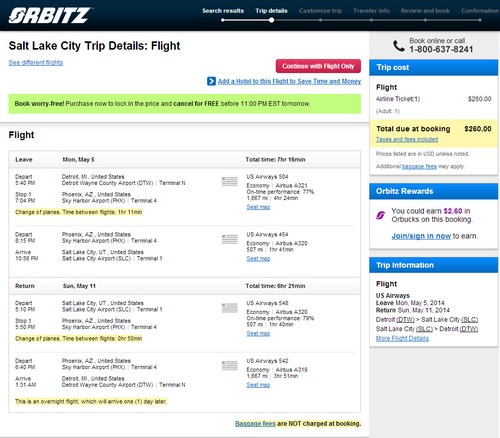Click Join/sign in now link
Viewport: 500px width, 438px height.
click(421, 236)
